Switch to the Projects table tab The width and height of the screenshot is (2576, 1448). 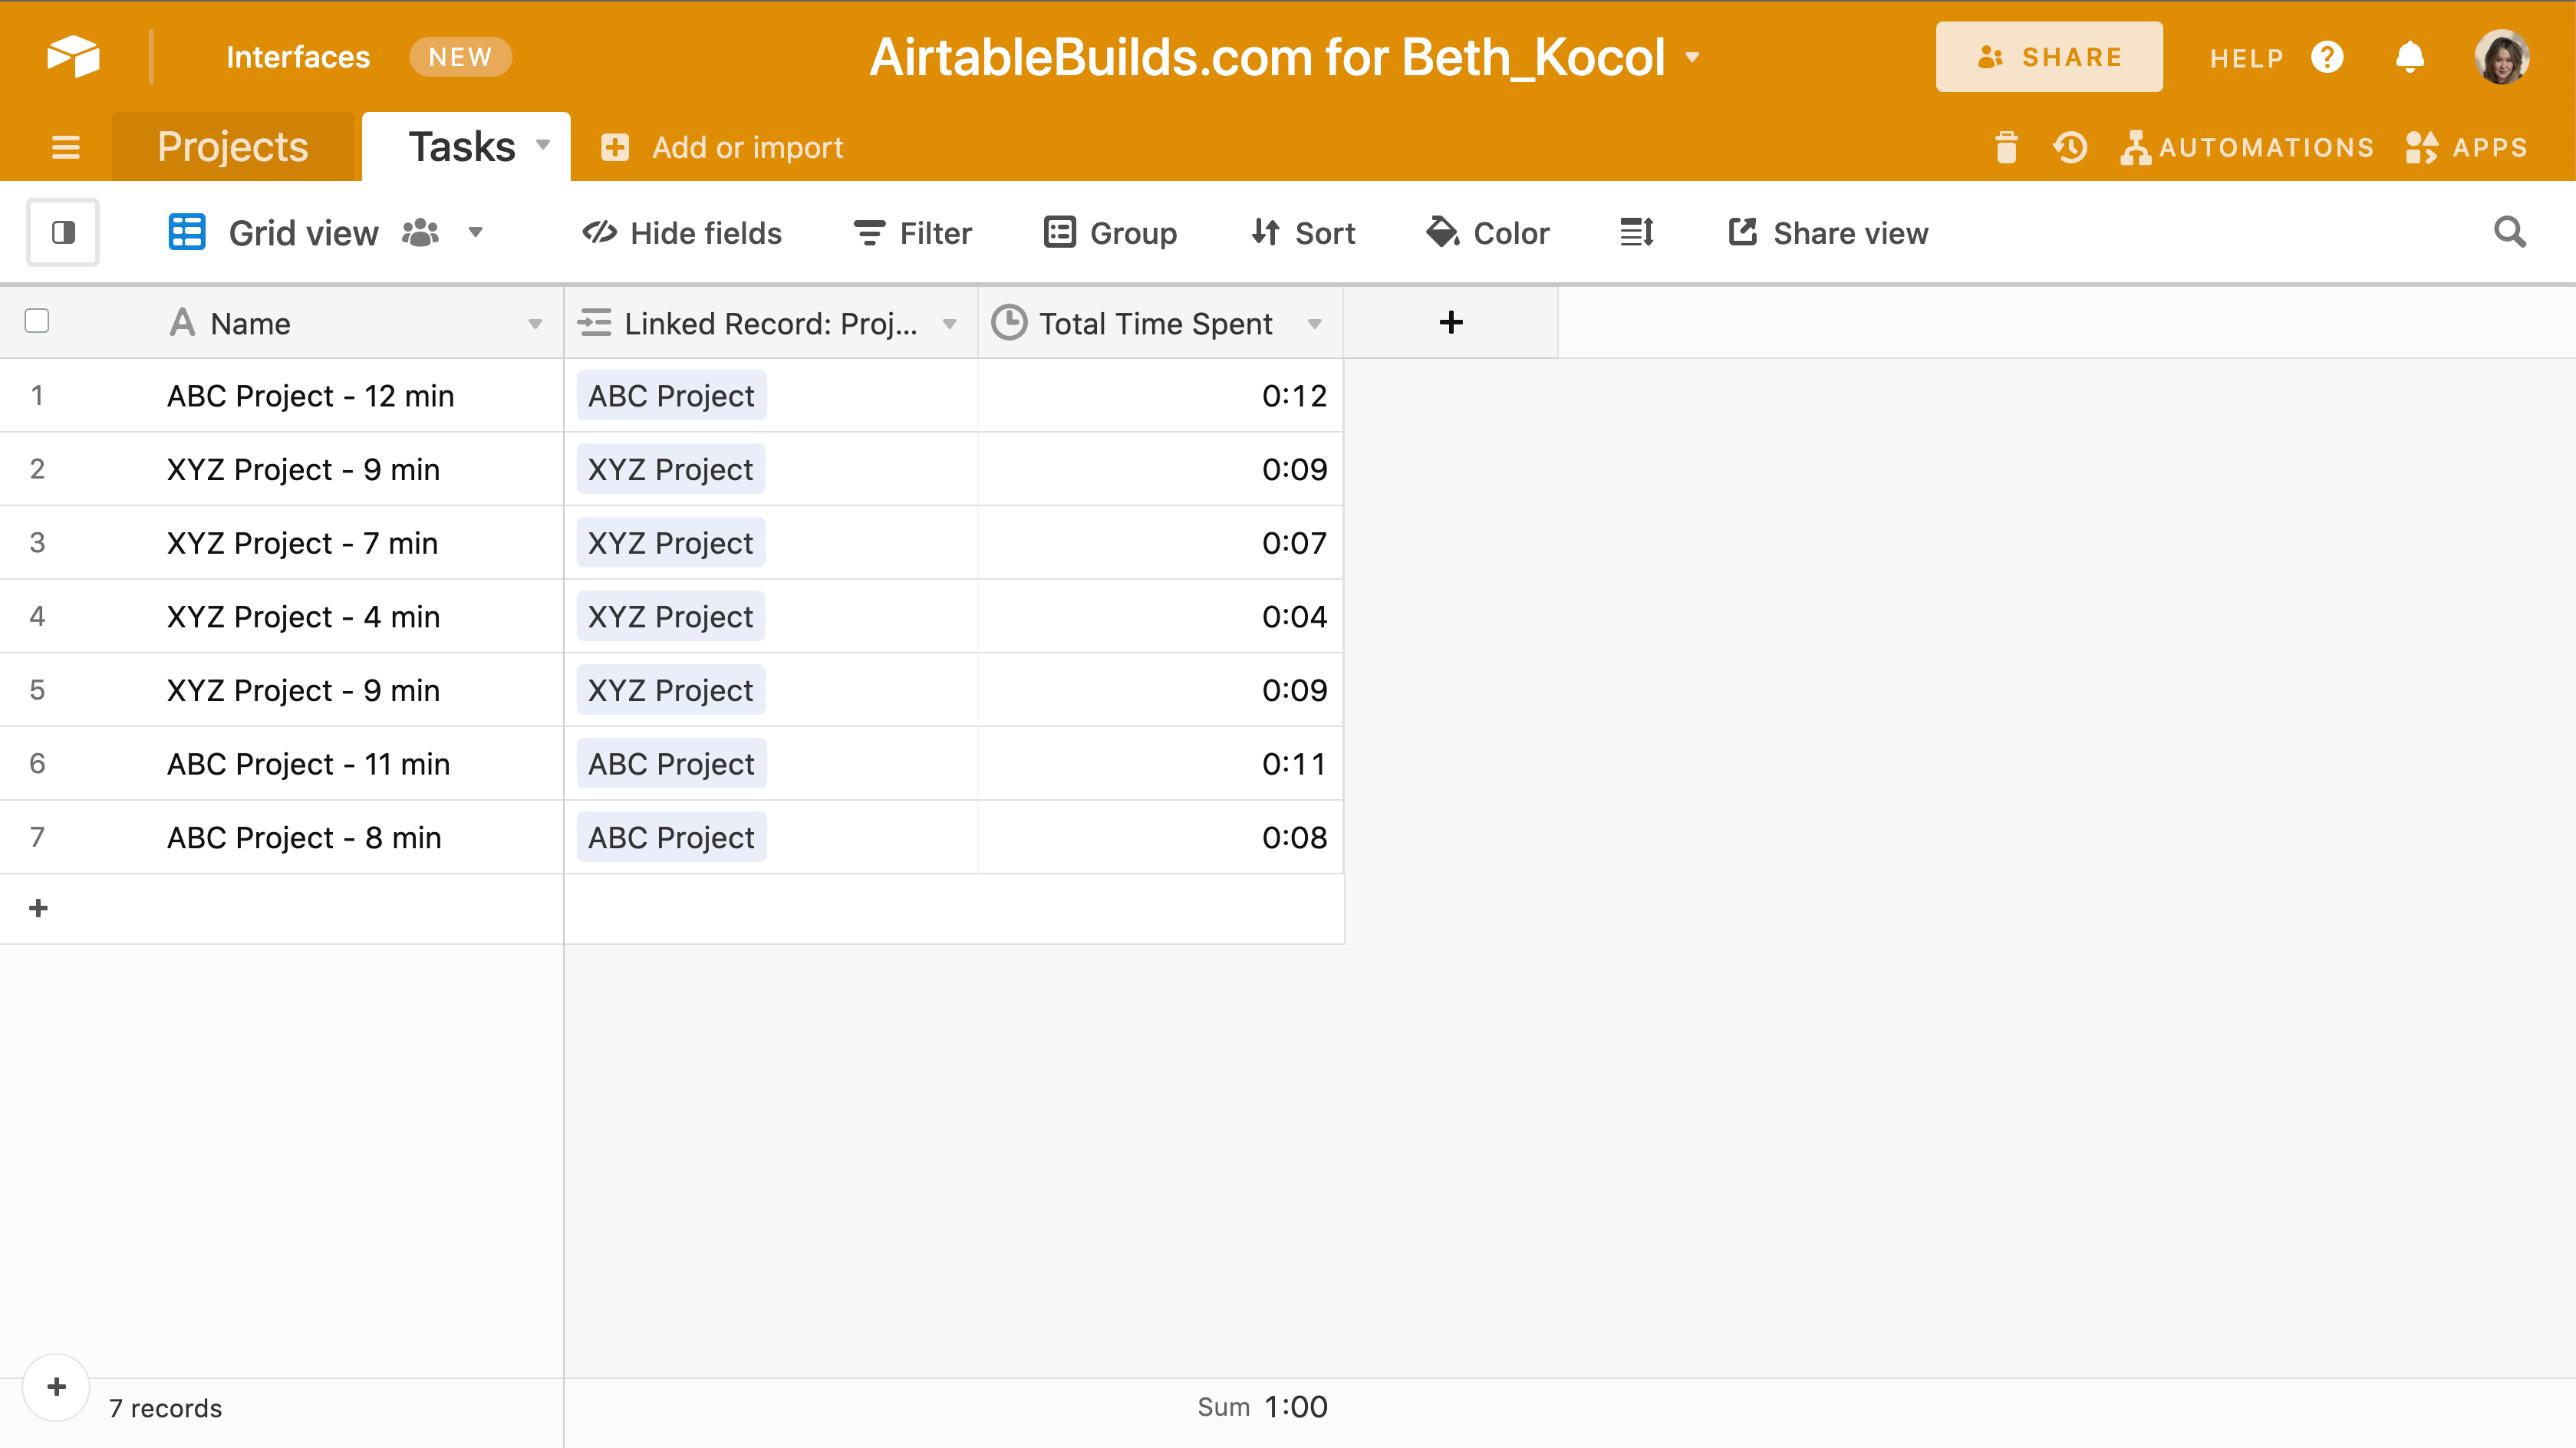point(233,147)
